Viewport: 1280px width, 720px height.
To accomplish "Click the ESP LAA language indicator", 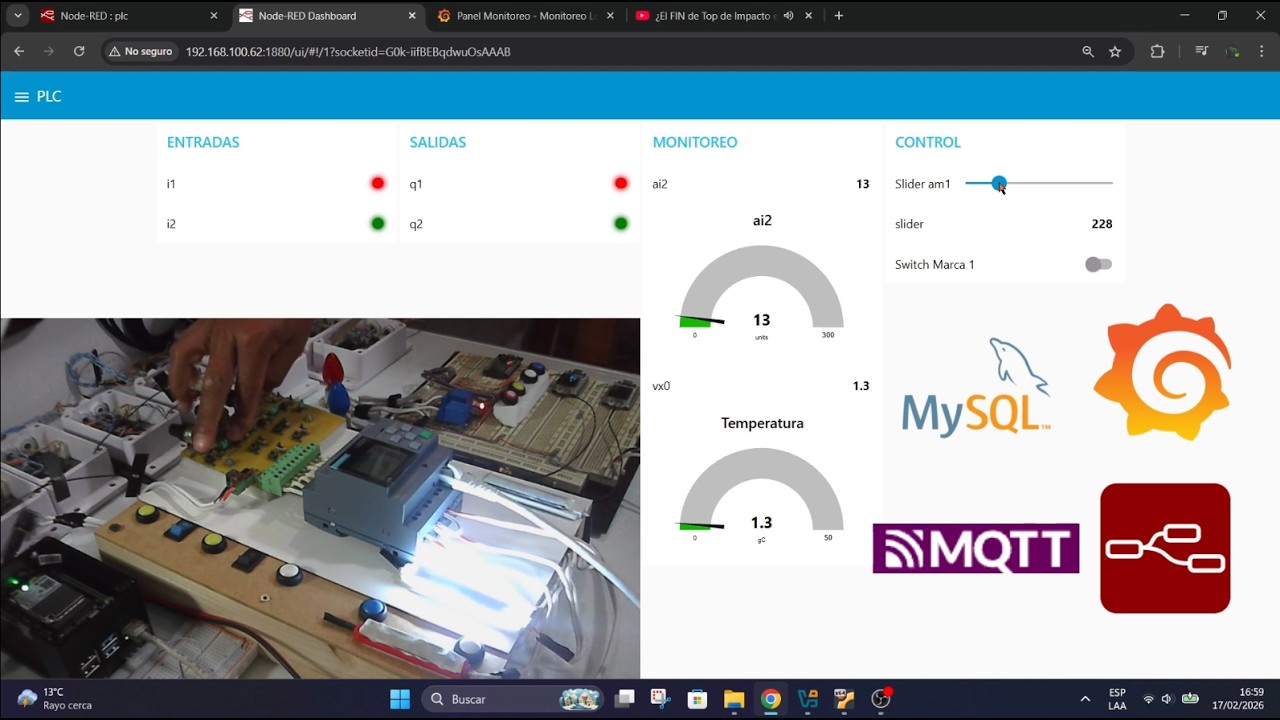I will click(1117, 699).
